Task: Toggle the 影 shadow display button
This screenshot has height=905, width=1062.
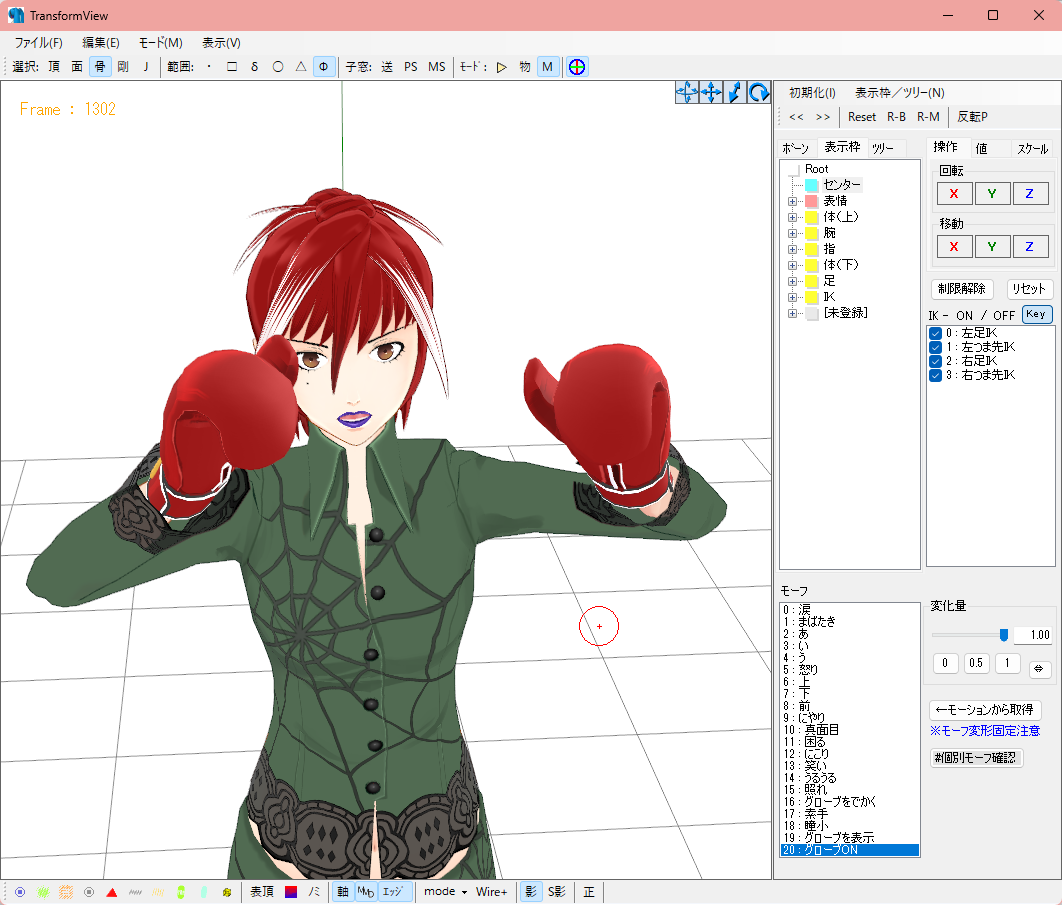Action: coord(531,892)
